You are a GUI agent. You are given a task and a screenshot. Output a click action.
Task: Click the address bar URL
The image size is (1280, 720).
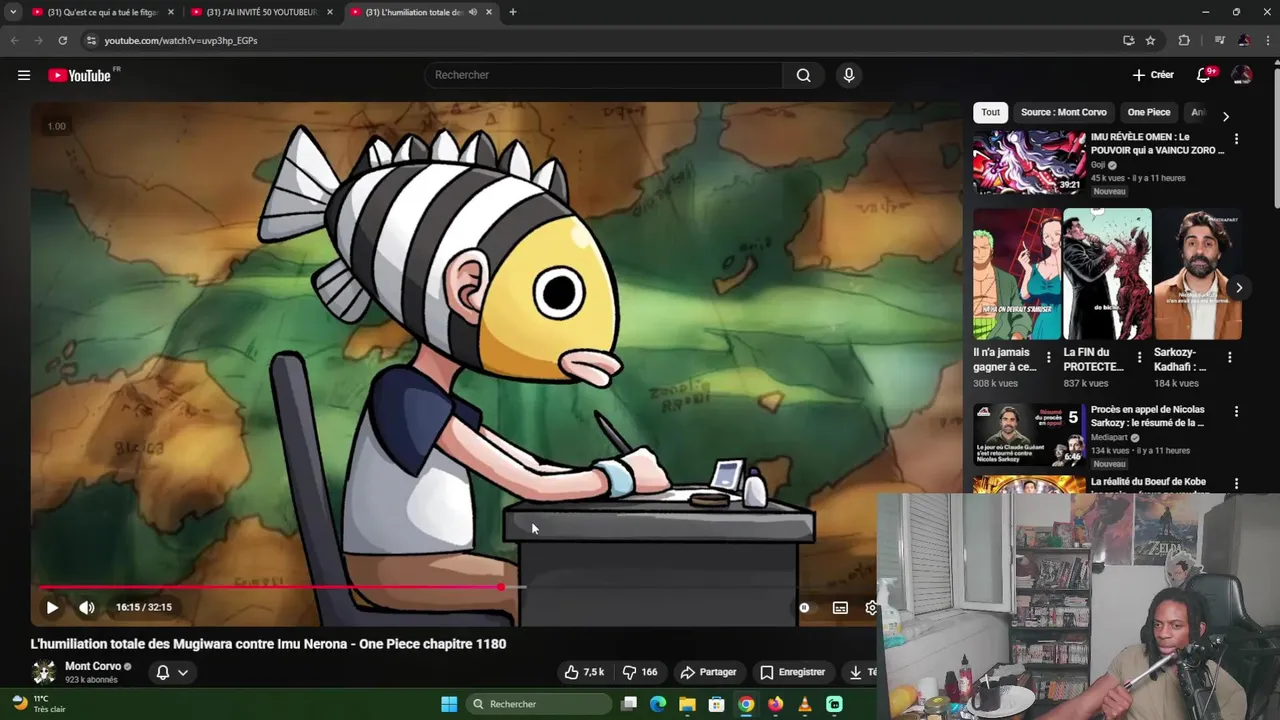(x=181, y=41)
